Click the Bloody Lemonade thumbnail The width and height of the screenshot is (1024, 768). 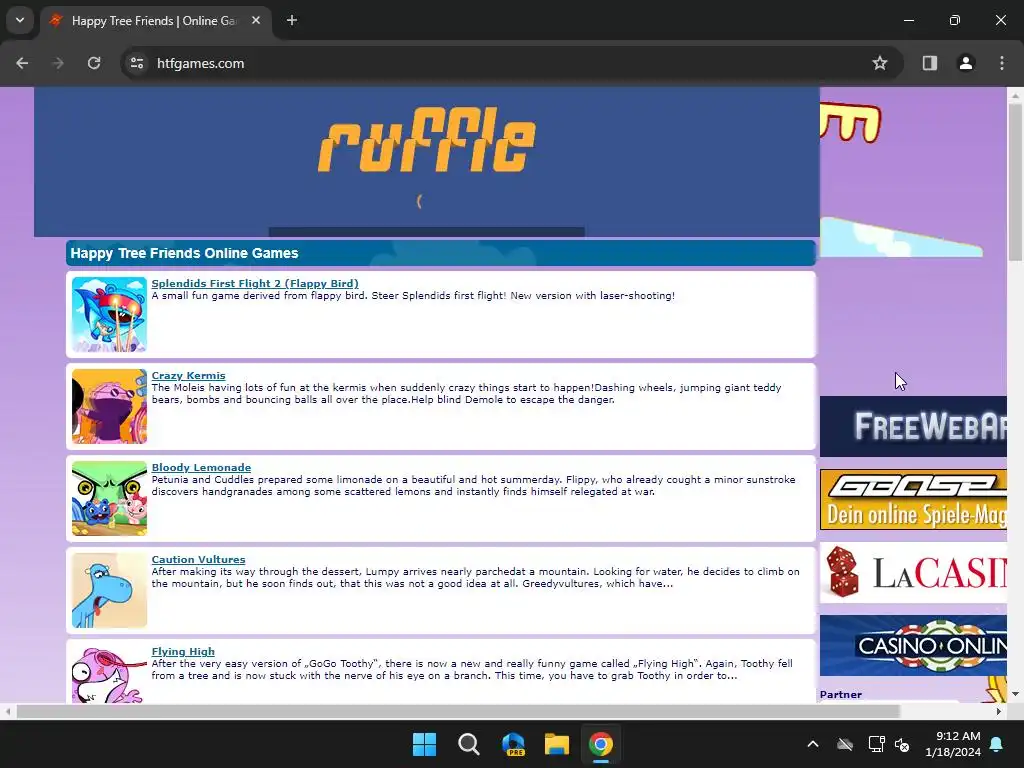109,499
